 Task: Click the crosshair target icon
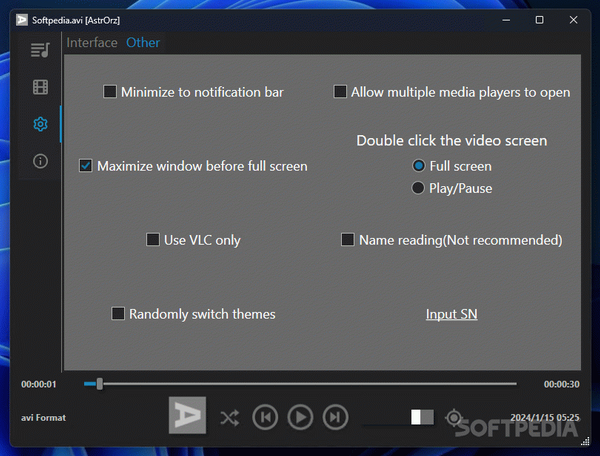454,417
